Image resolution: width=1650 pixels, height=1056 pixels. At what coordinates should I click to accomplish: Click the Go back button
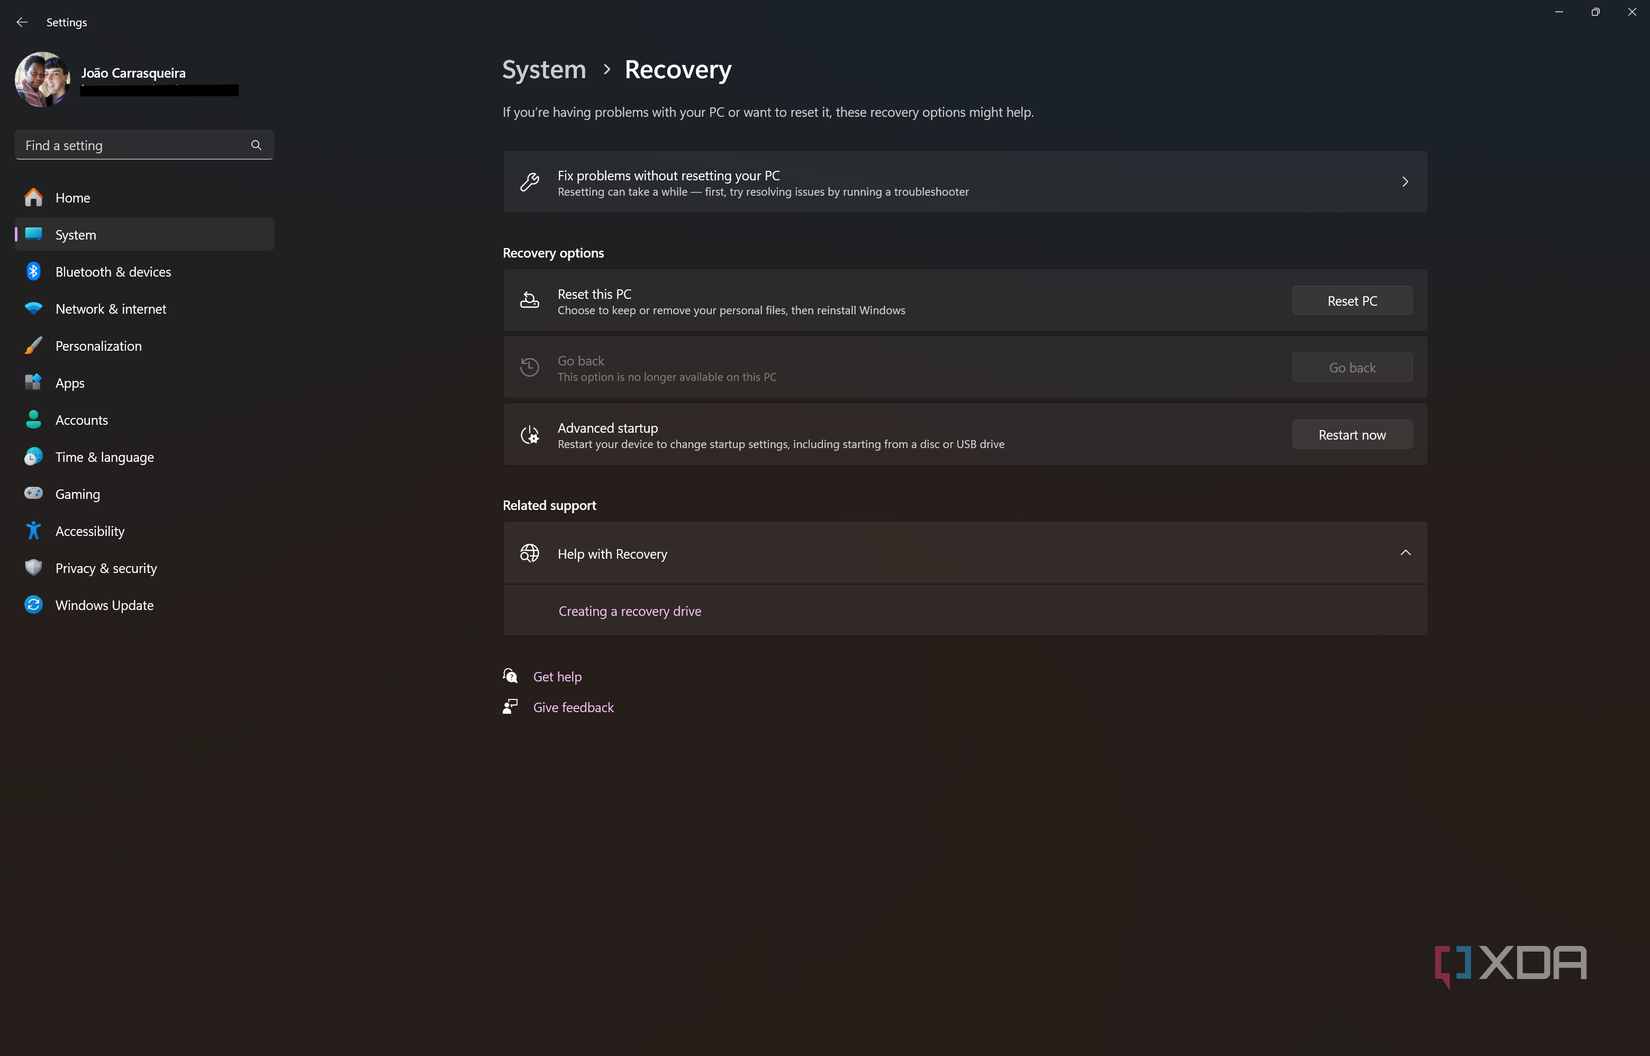(1352, 368)
